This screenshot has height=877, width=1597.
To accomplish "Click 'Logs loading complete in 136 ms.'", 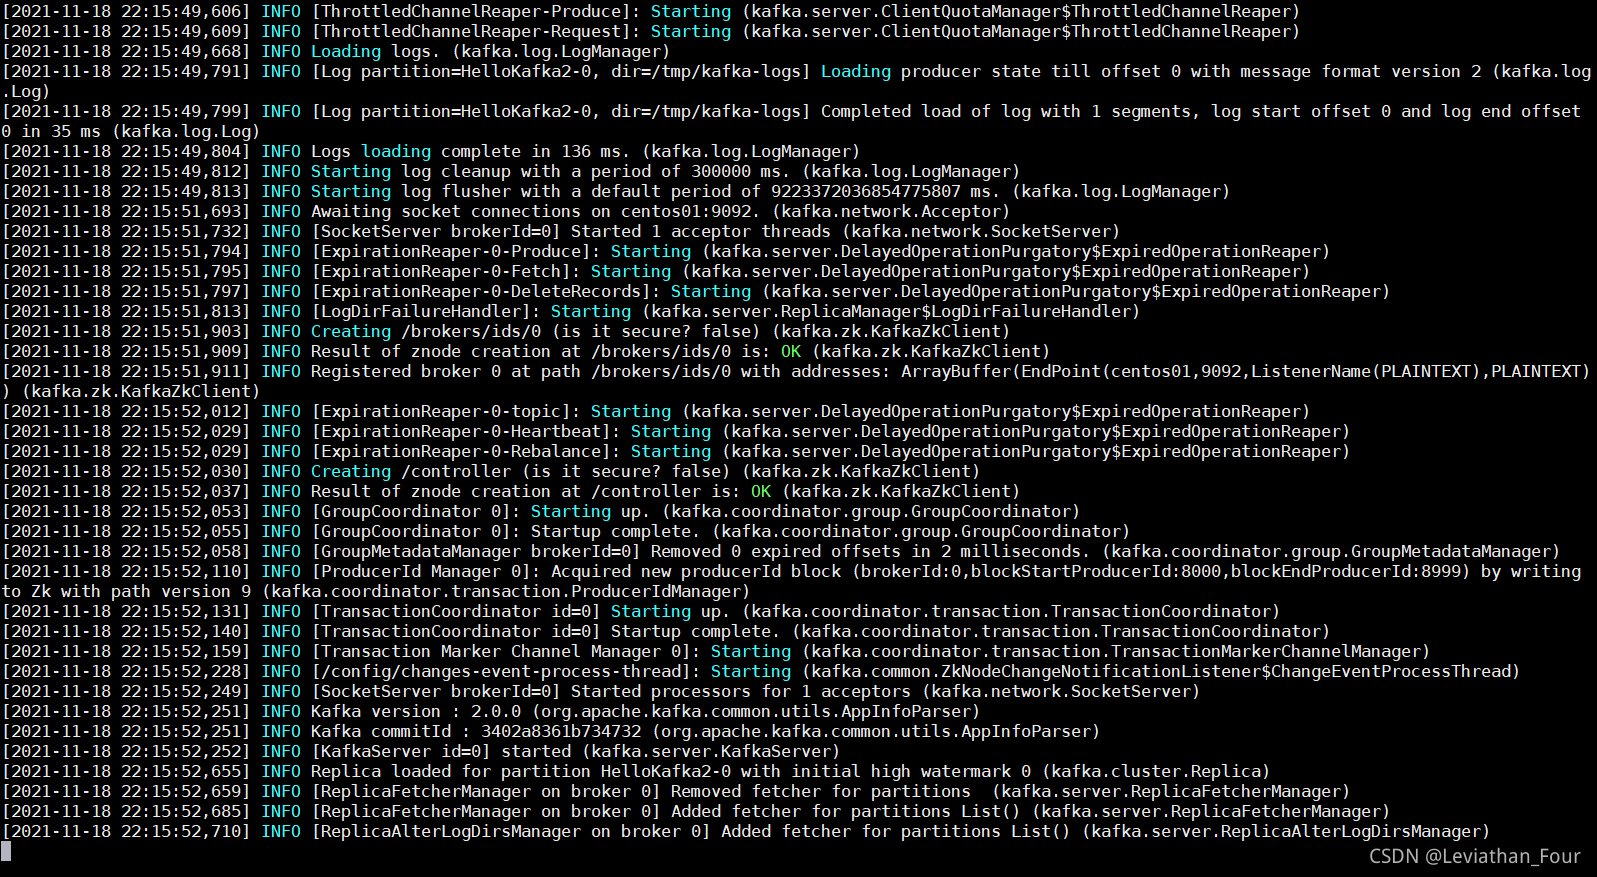I will click(471, 152).
